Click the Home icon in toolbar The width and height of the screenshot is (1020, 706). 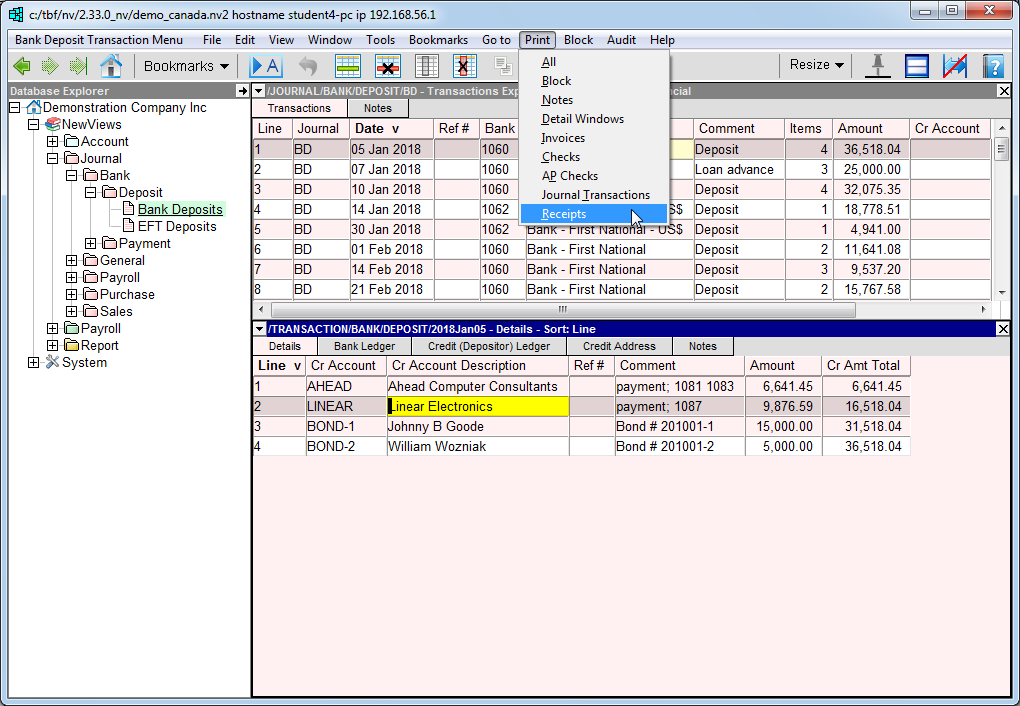111,66
